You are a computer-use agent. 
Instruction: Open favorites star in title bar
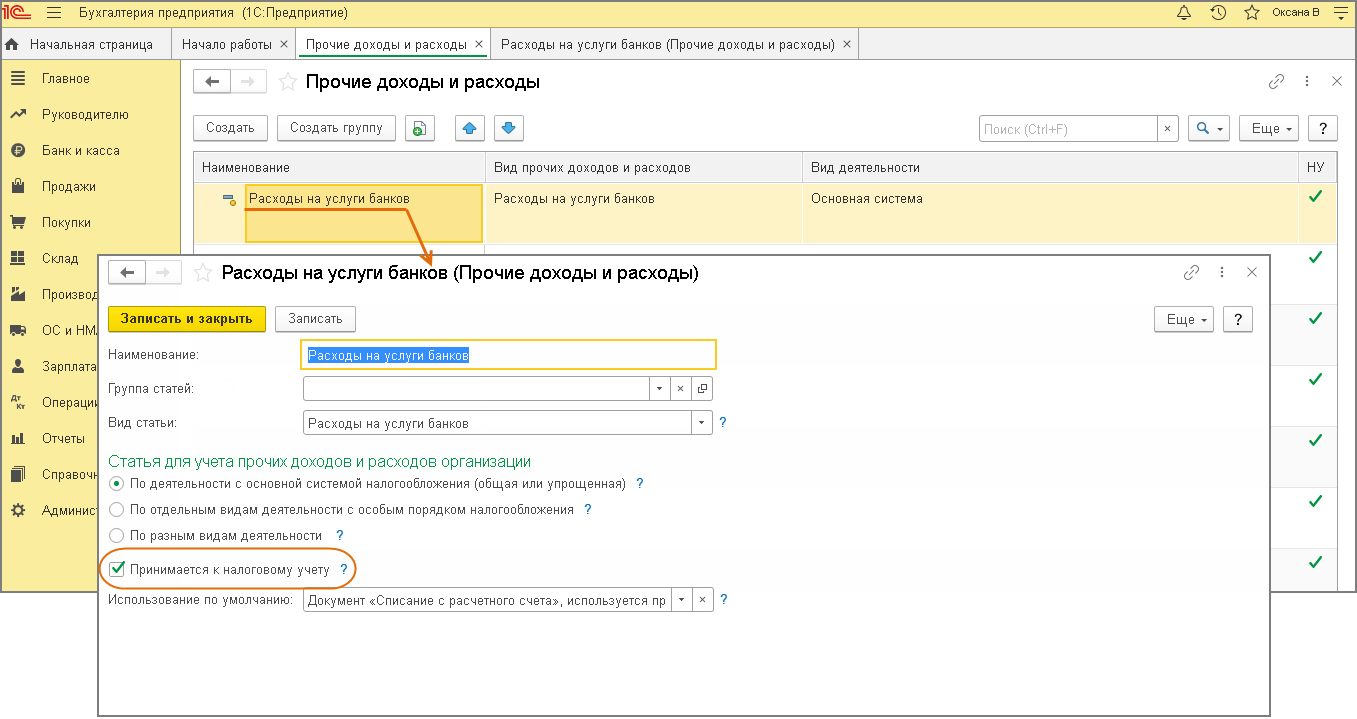point(1251,13)
